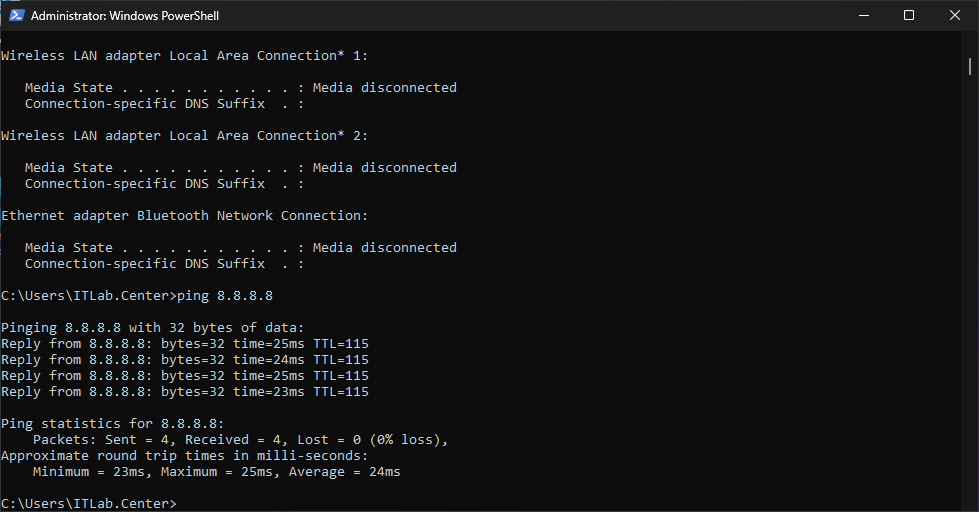Click the 'Administrator: Windows PowerShell' title text
The image size is (979, 512).
(125, 16)
